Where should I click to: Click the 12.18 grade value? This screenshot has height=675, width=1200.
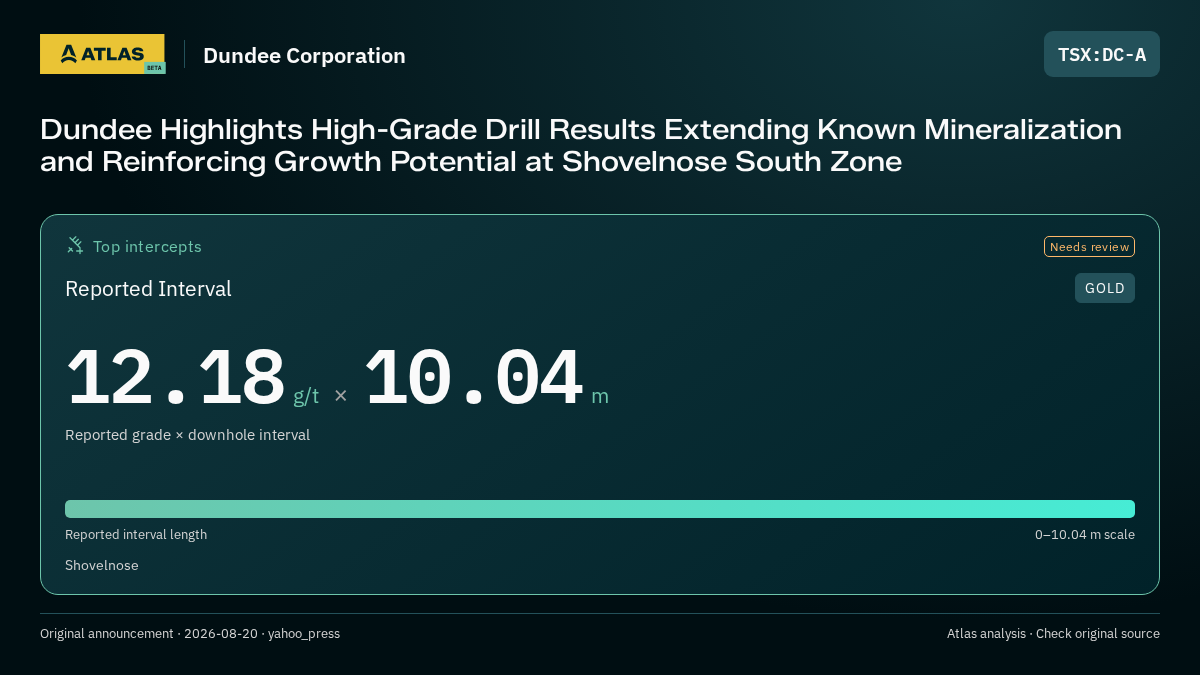click(x=176, y=378)
